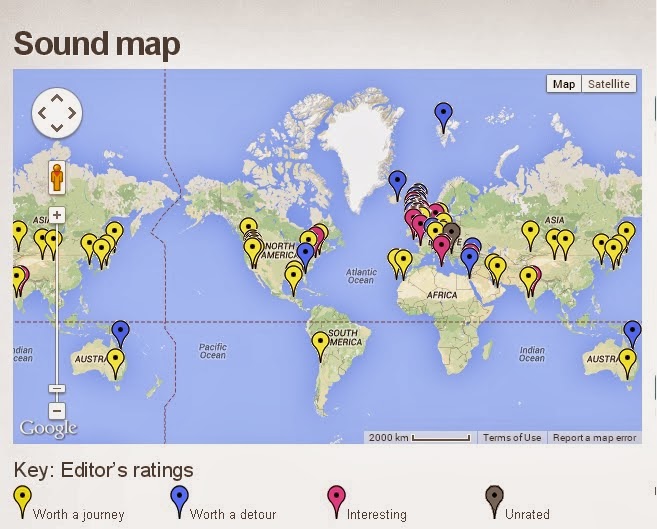Click the pan left arrow on map control
Image resolution: width=657 pixels, height=529 pixels.
pos(42,113)
